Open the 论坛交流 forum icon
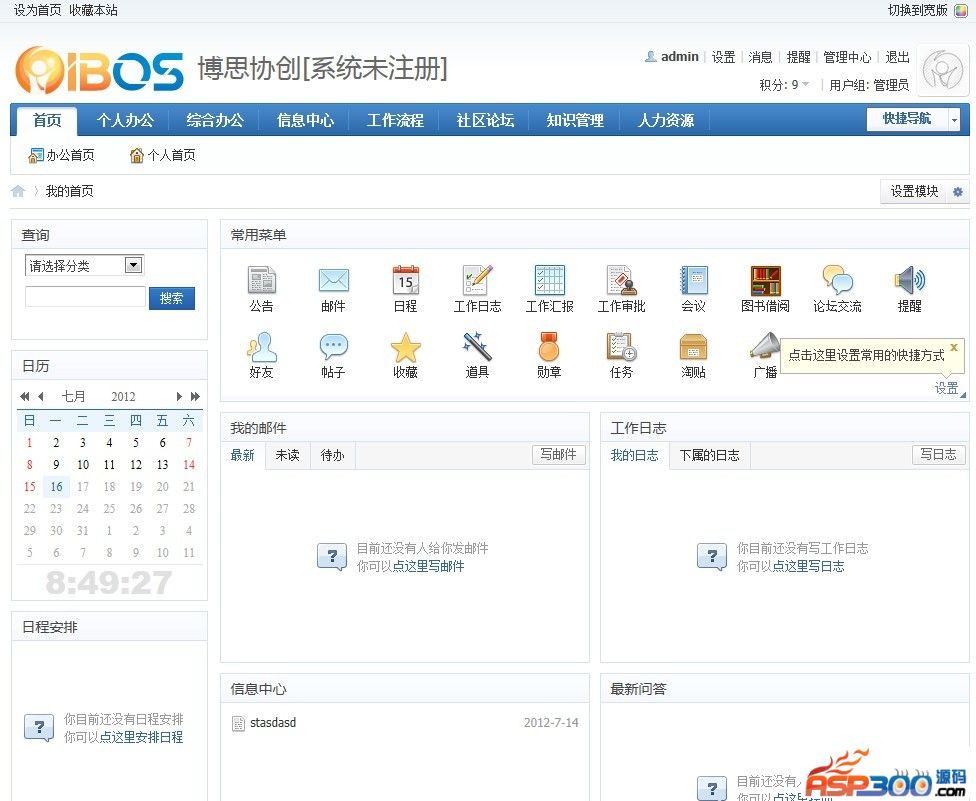This screenshot has height=801, width=976. pos(837,280)
